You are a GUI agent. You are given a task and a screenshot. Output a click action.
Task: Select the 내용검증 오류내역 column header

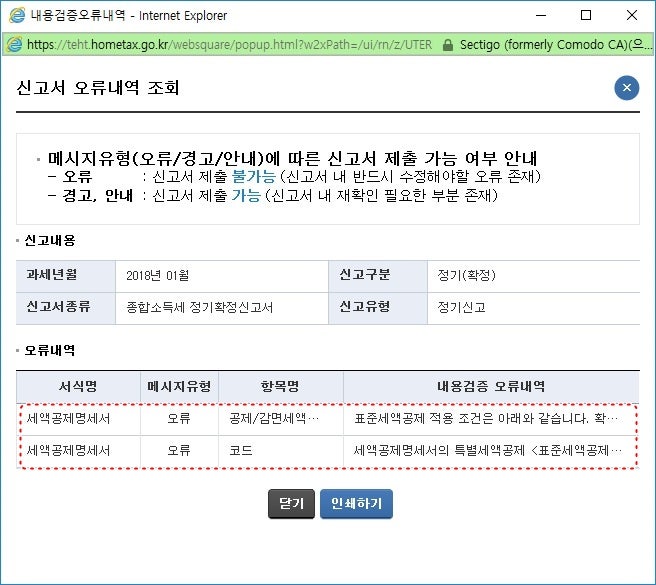pyautogui.click(x=491, y=386)
